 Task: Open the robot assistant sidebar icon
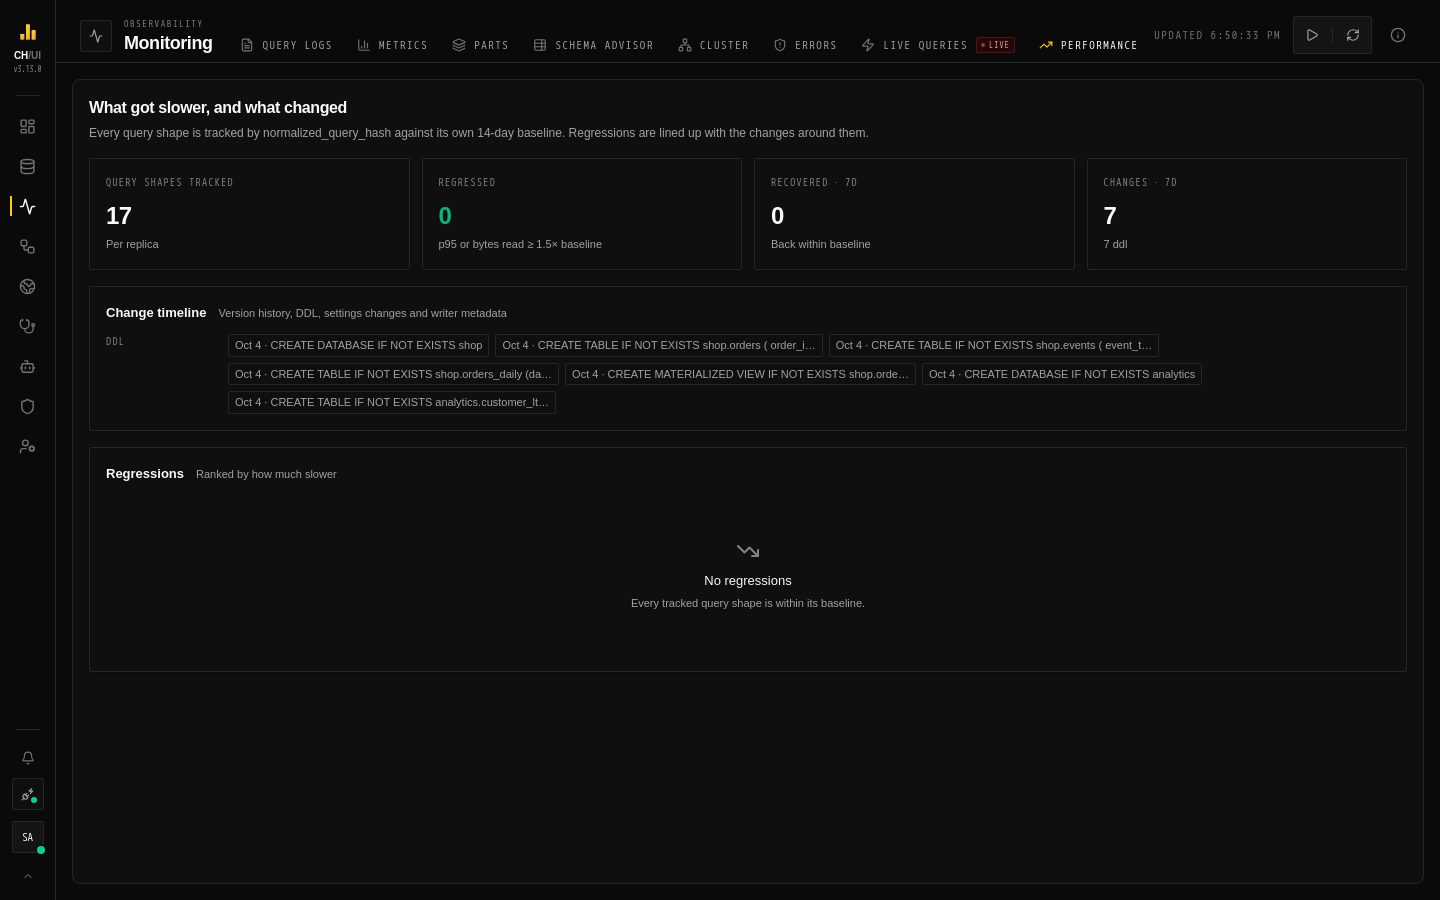28,367
